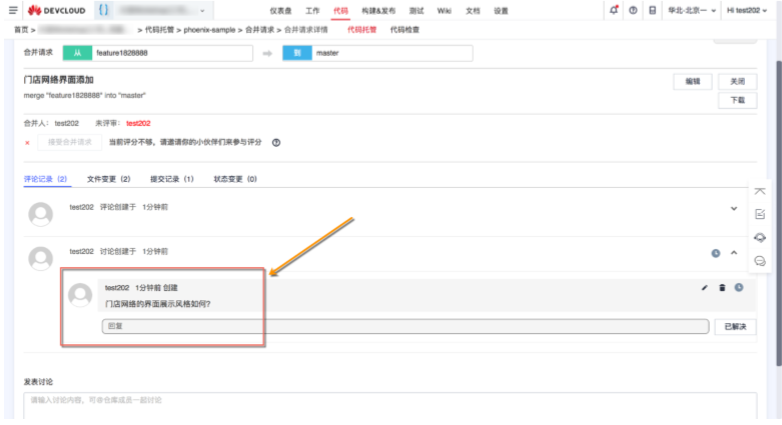
Task: Click the red test202 reviewer name
Action: click(138, 123)
